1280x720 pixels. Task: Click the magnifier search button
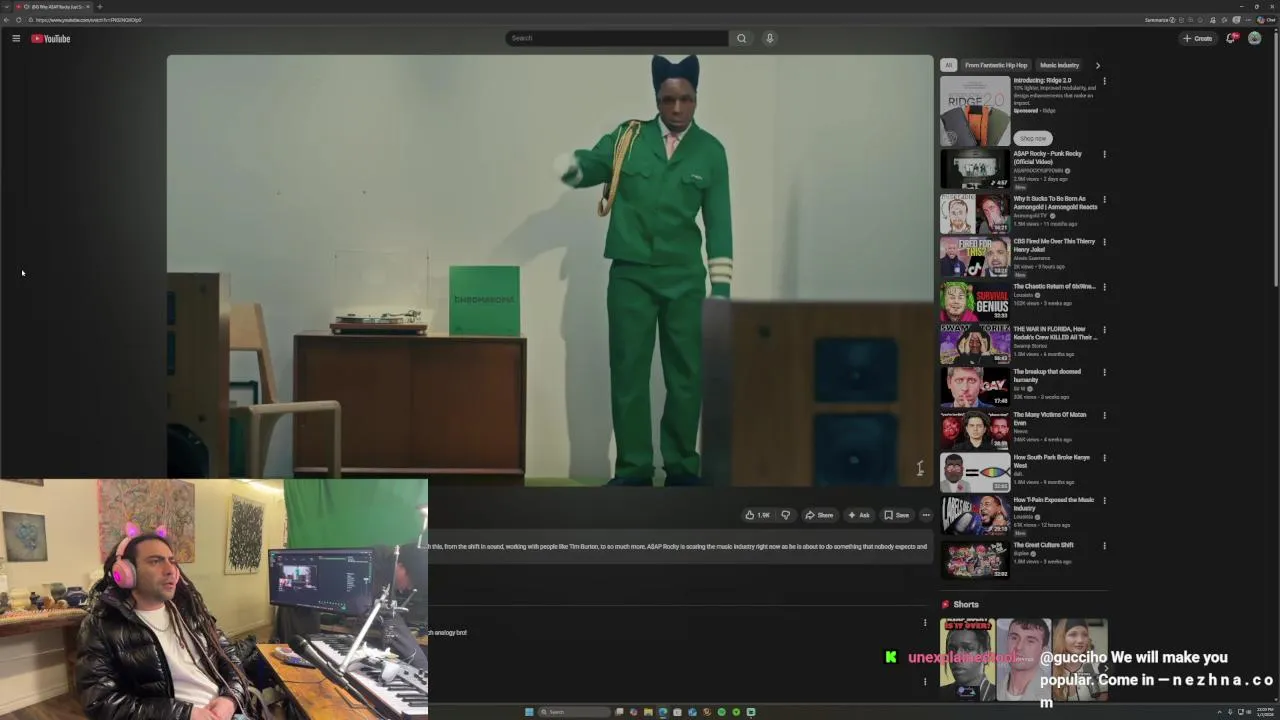(x=741, y=38)
